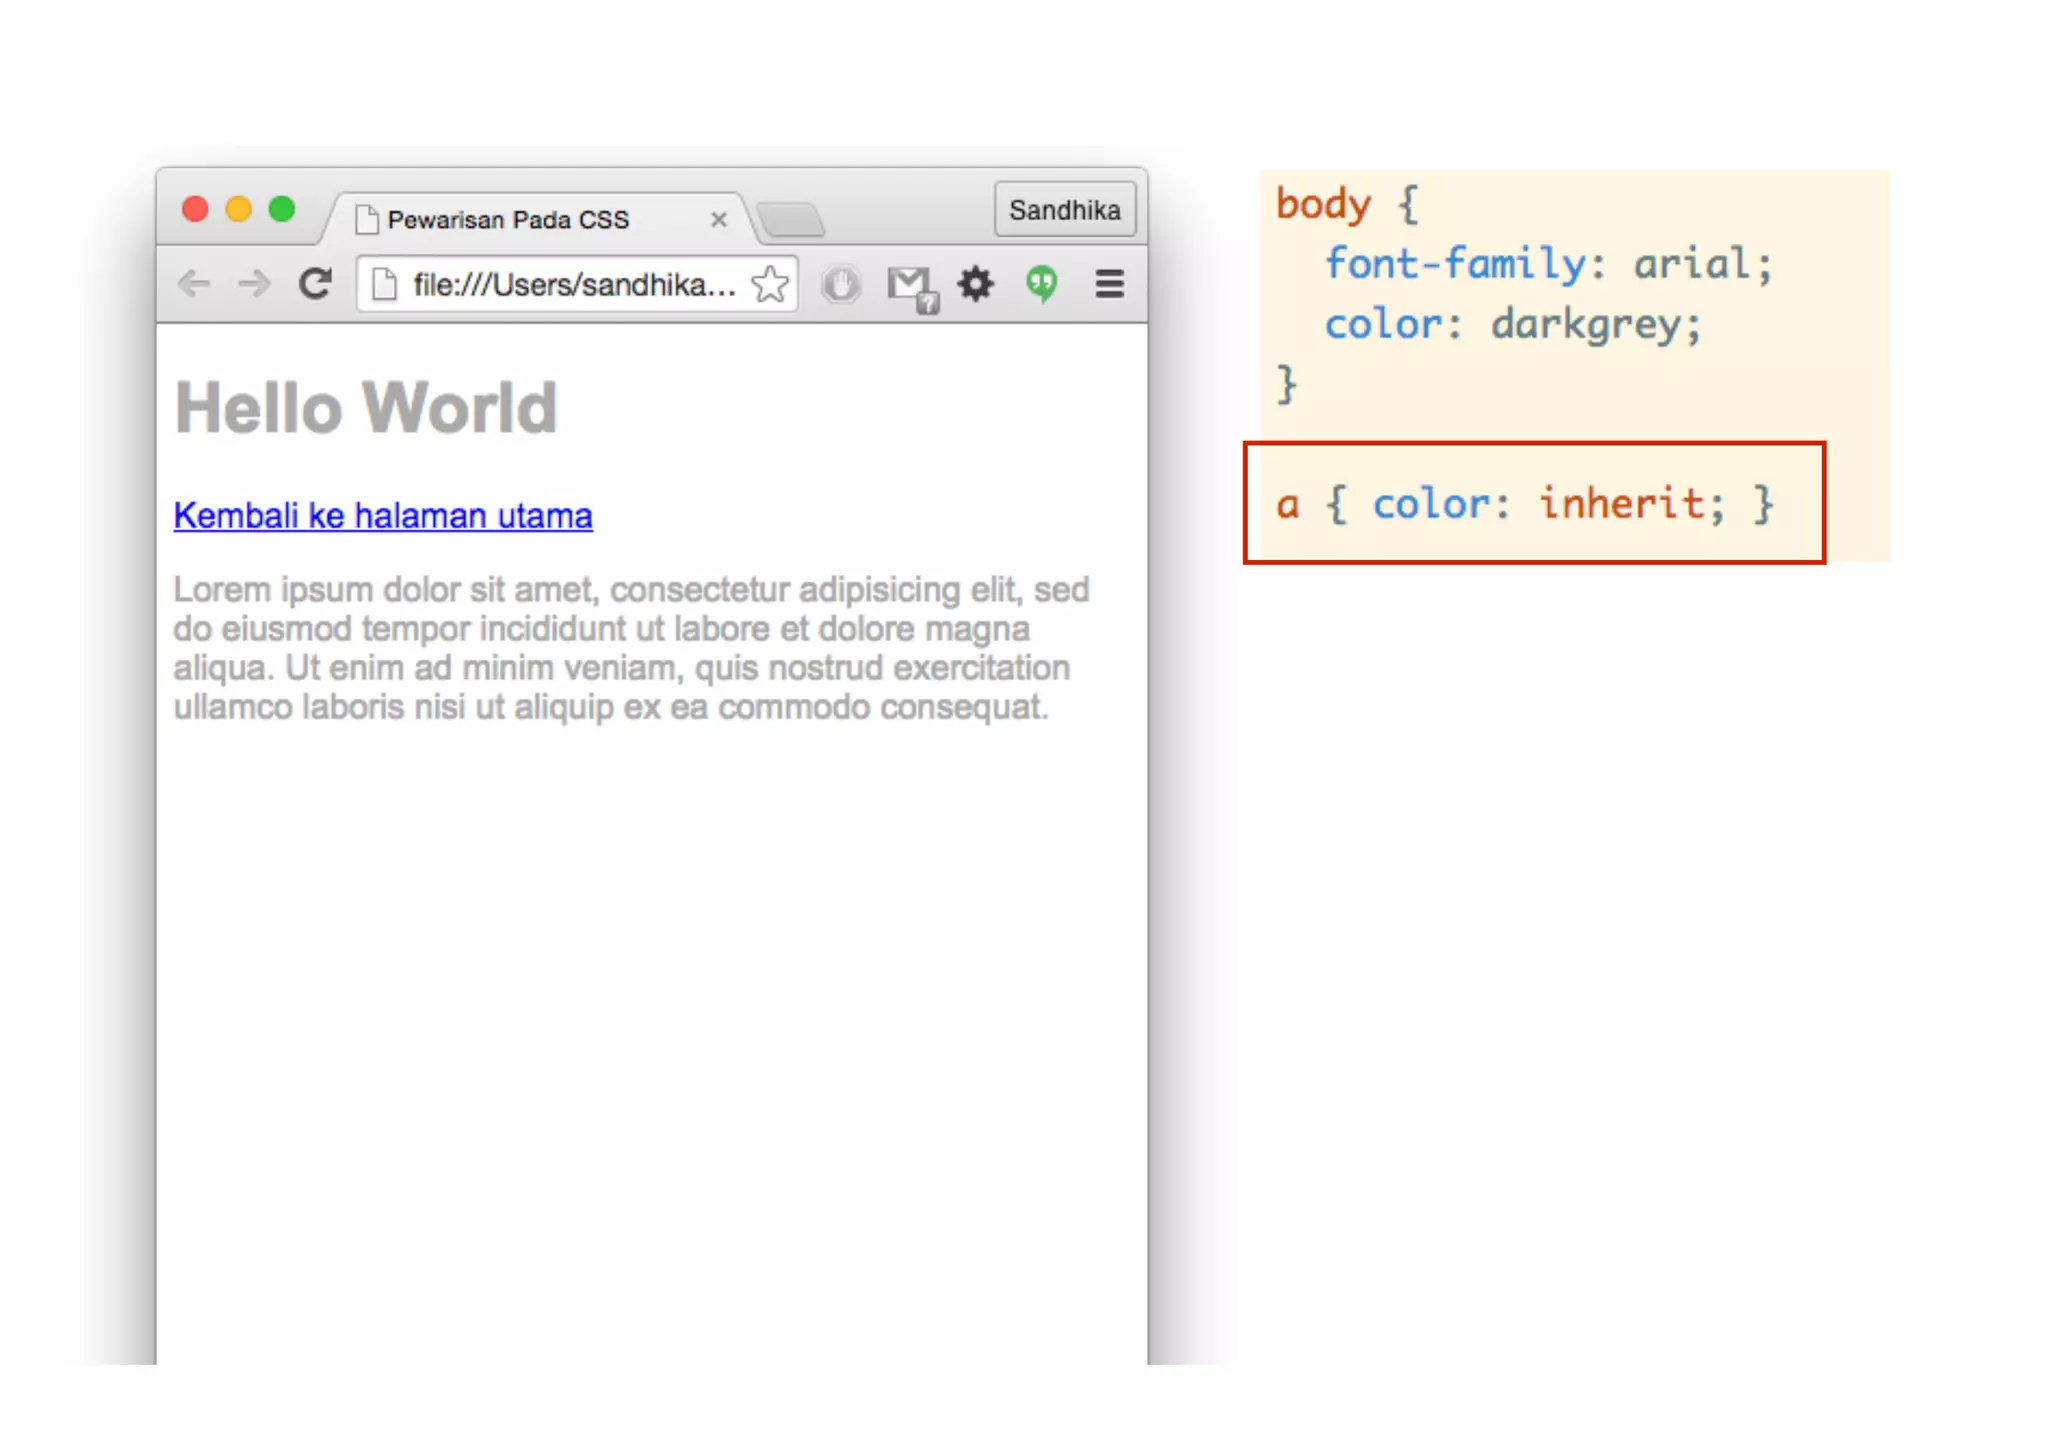The width and height of the screenshot is (2048, 1447).
Task: Select the Pewarisan Pada CSS tab
Action: 508,220
